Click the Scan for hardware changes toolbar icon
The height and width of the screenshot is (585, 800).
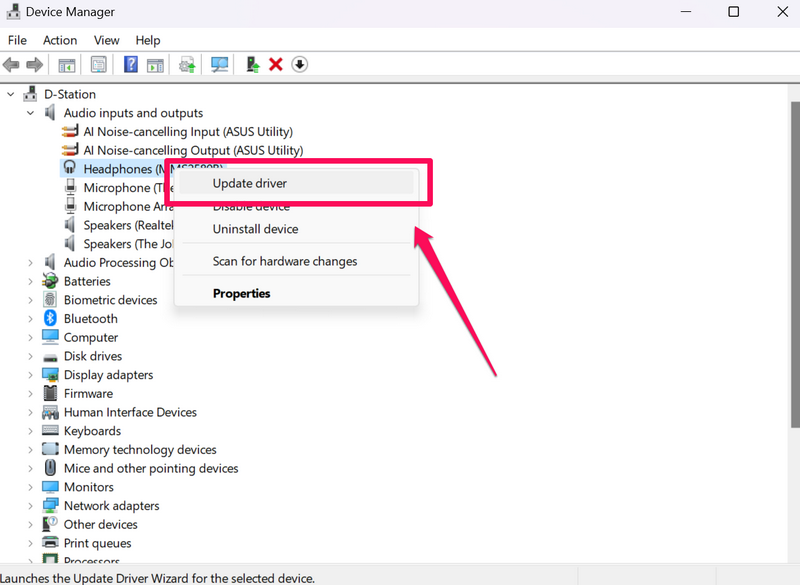click(x=220, y=65)
